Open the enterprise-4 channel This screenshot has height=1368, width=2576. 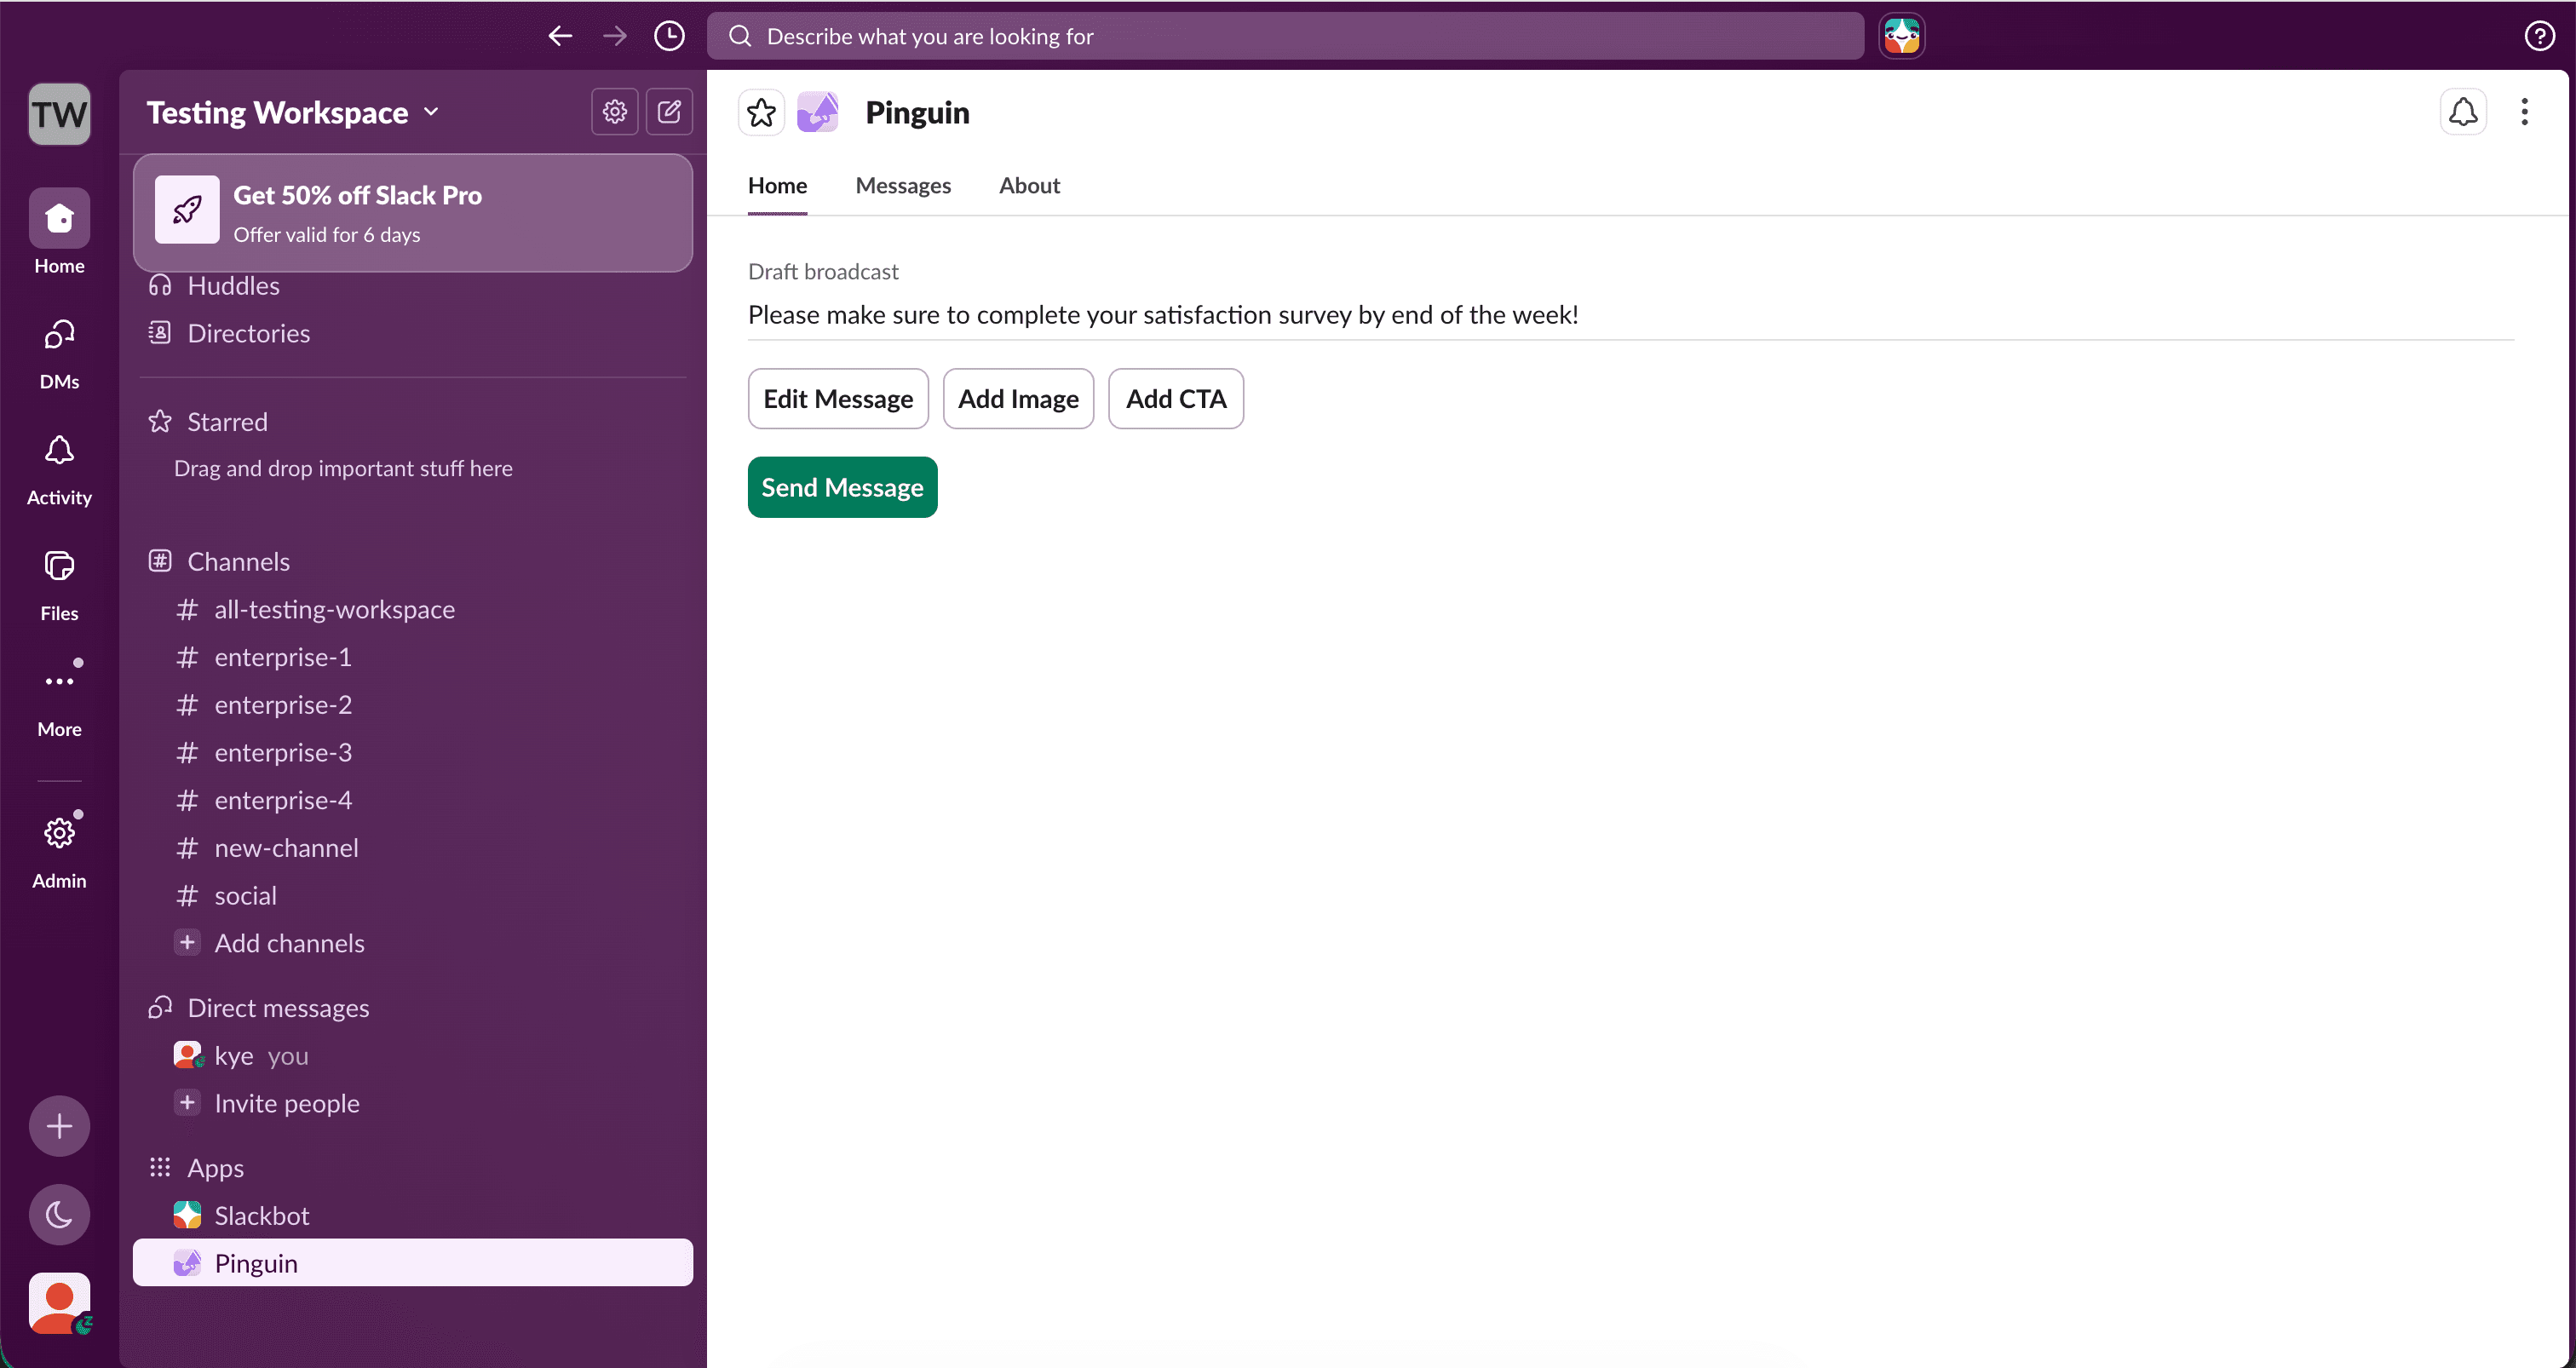pyautogui.click(x=413, y=800)
